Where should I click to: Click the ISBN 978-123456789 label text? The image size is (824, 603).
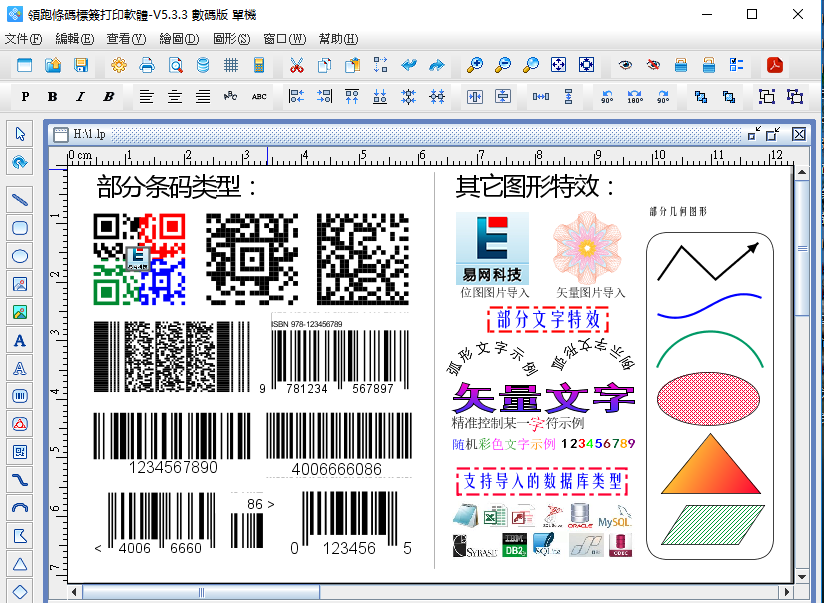tap(307, 324)
